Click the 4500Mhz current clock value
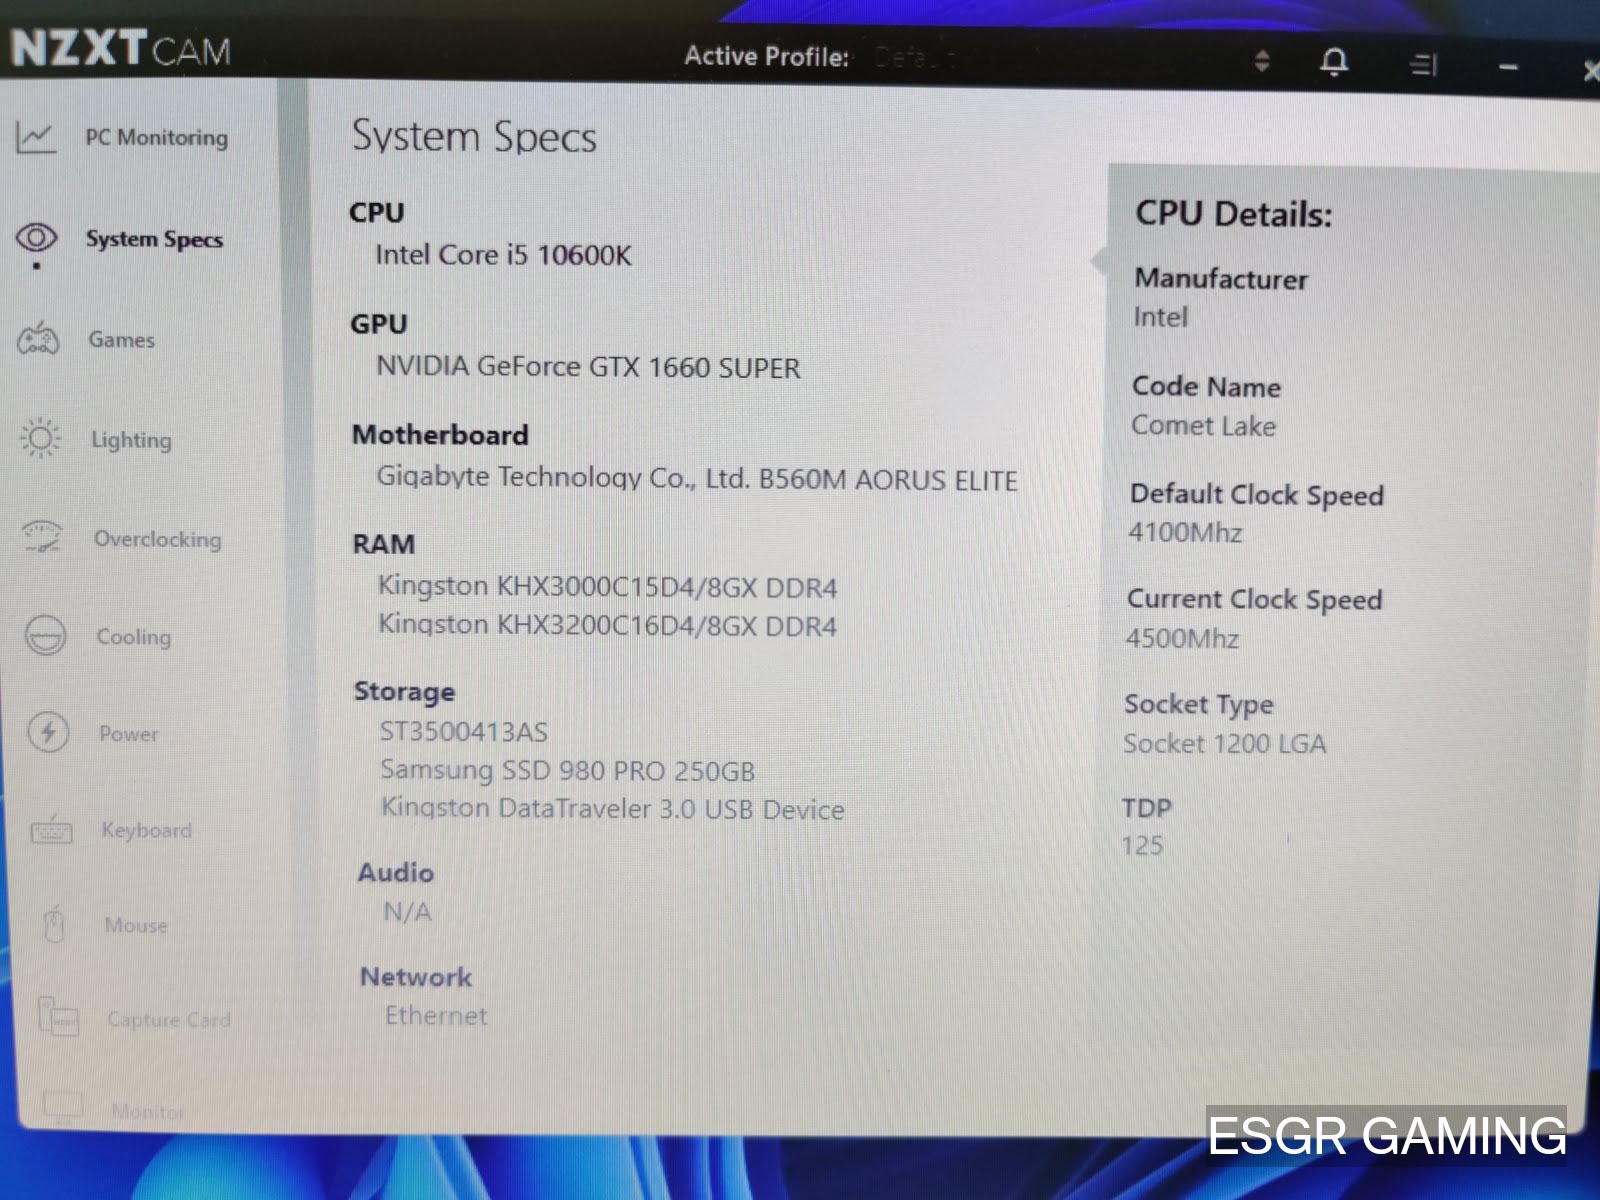The height and width of the screenshot is (1200, 1600). pyautogui.click(x=1182, y=638)
